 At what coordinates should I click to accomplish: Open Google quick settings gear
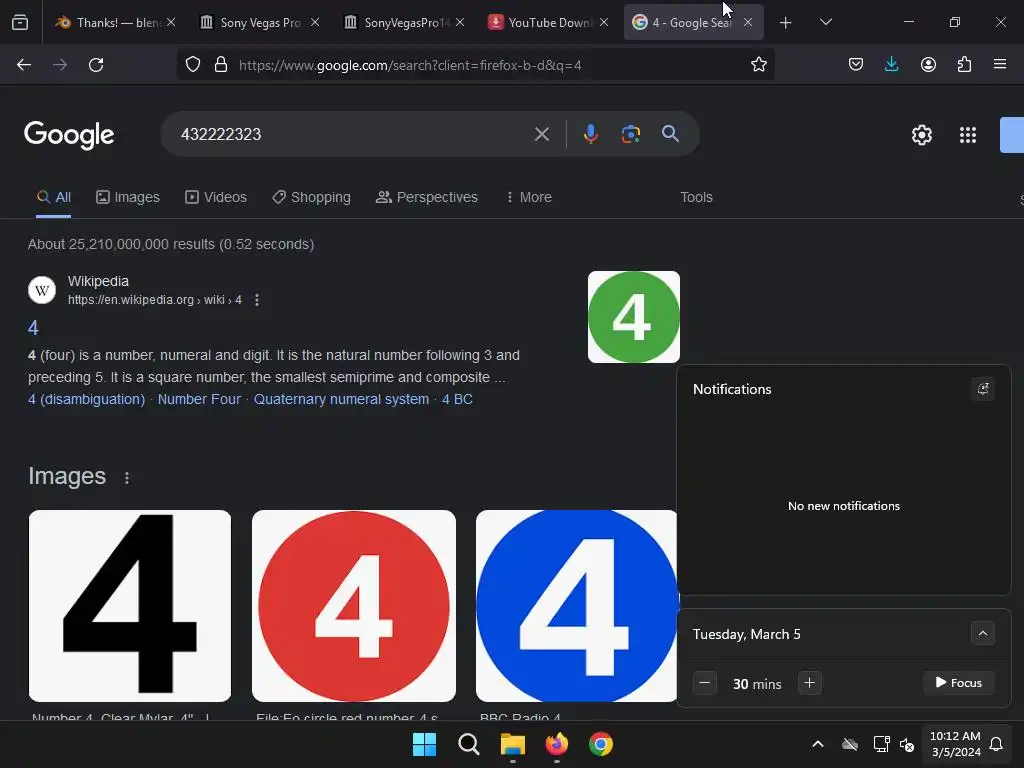(x=921, y=135)
